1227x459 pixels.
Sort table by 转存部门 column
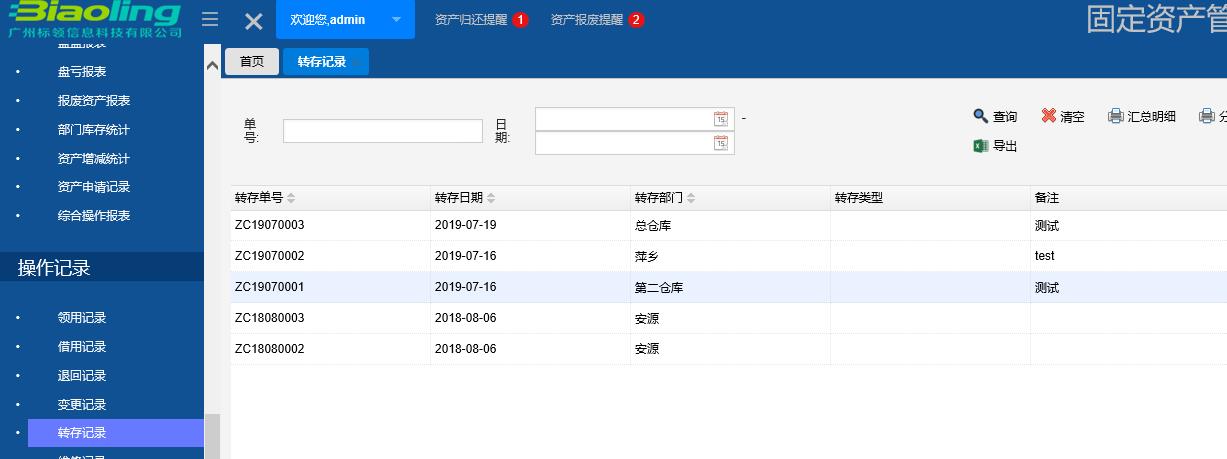(664, 198)
